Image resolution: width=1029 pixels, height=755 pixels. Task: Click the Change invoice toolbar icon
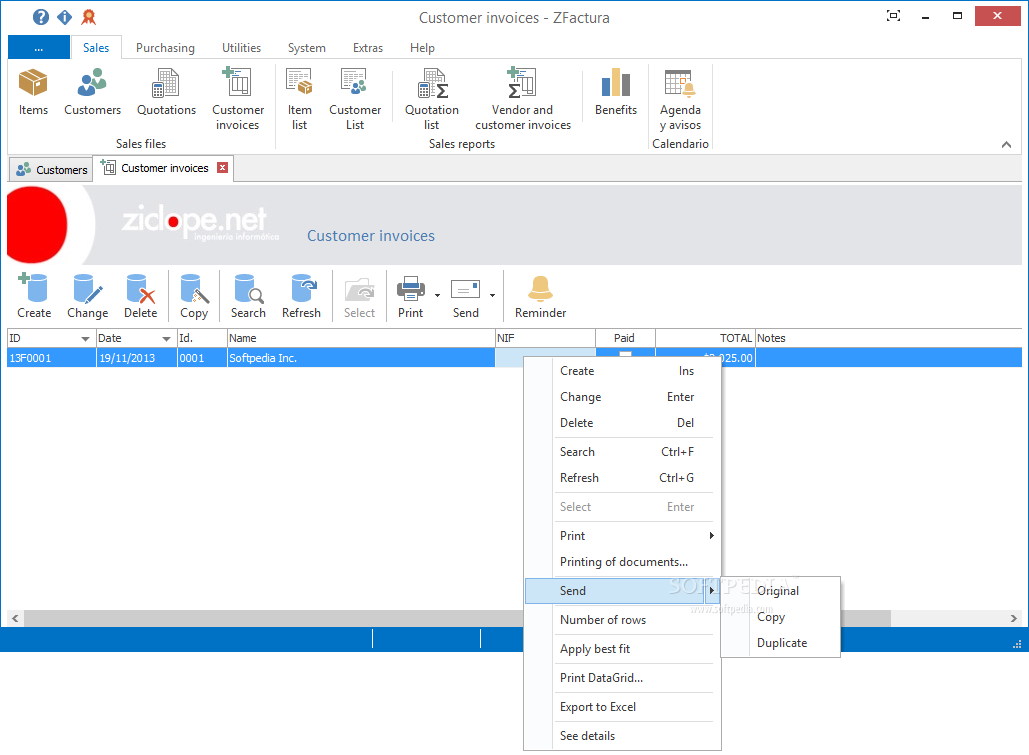pos(87,296)
